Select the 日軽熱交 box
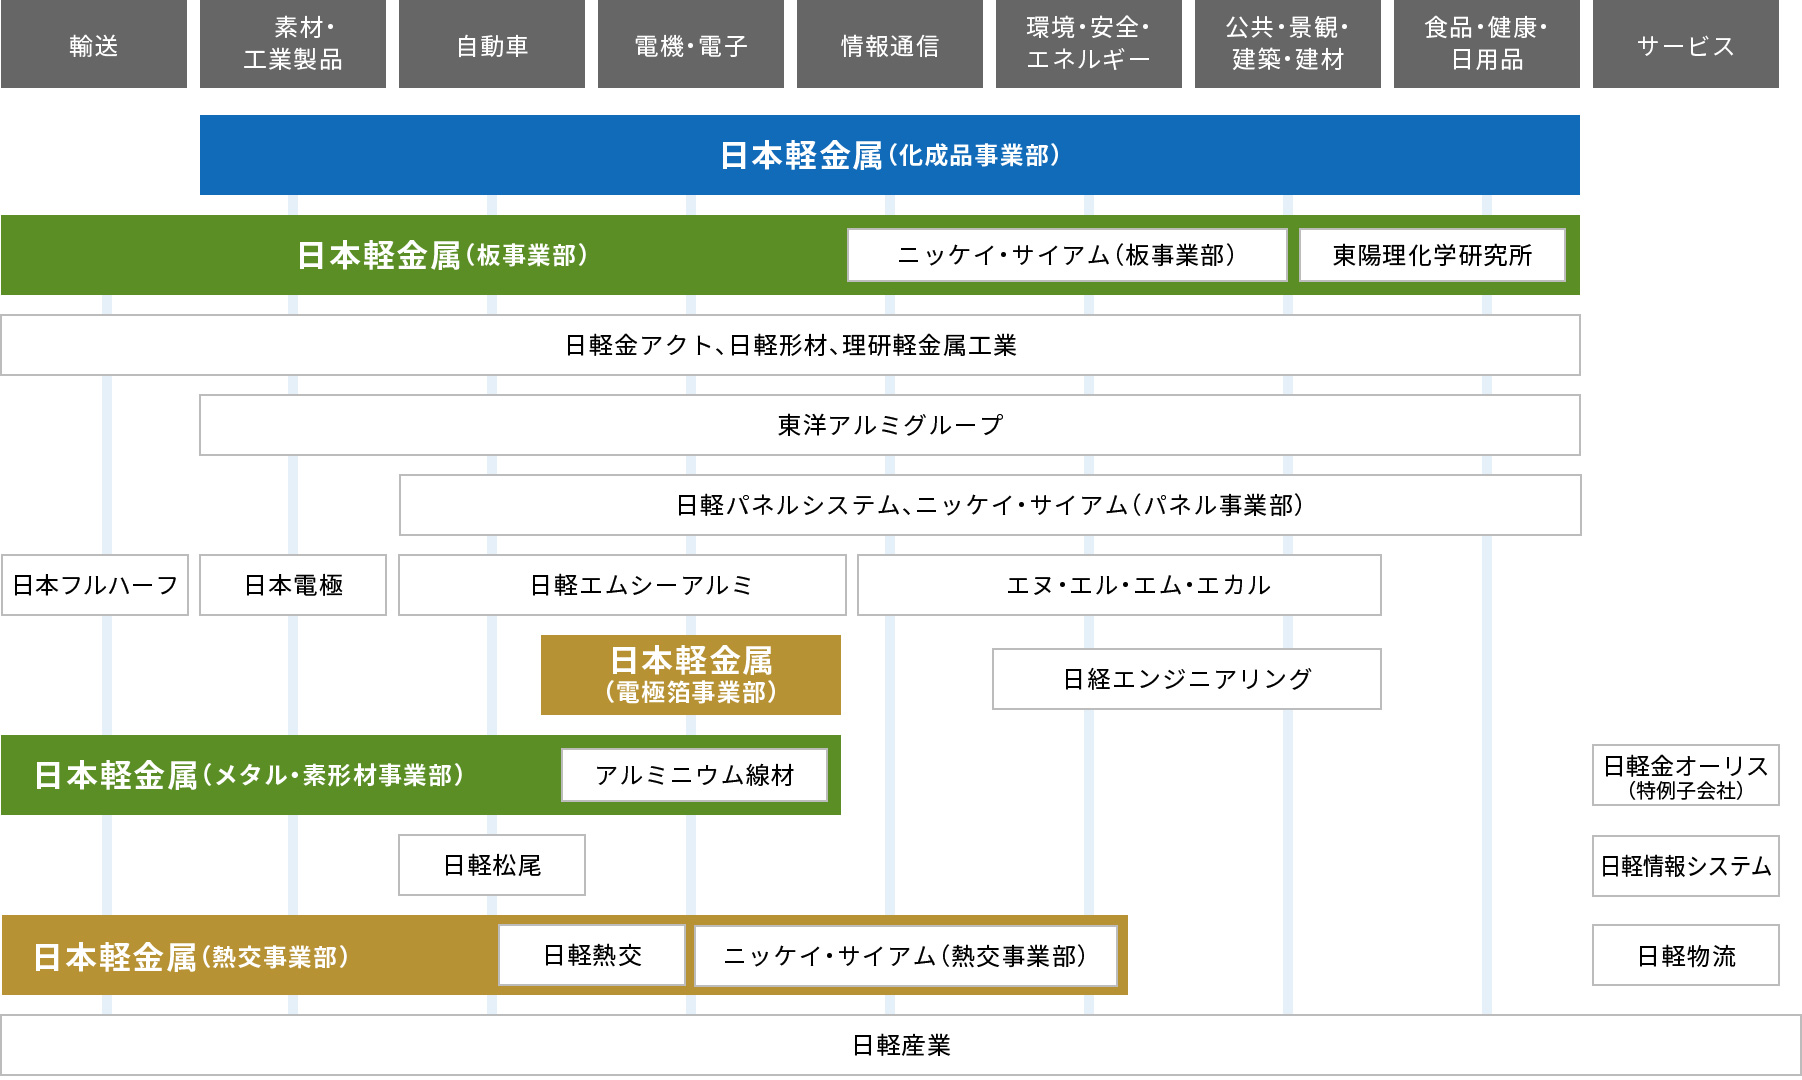1802x1080 pixels. 592,955
